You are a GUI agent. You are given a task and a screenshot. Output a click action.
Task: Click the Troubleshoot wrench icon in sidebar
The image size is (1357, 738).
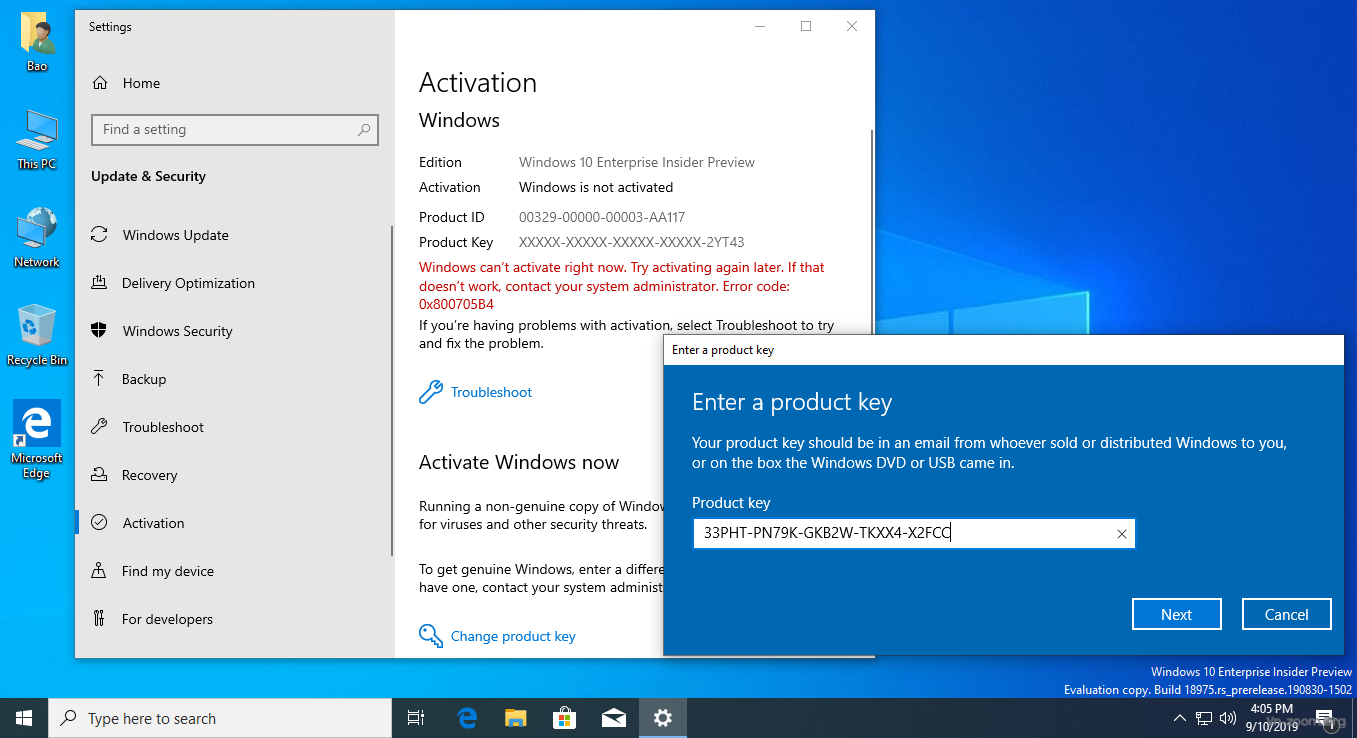(99, 427)
